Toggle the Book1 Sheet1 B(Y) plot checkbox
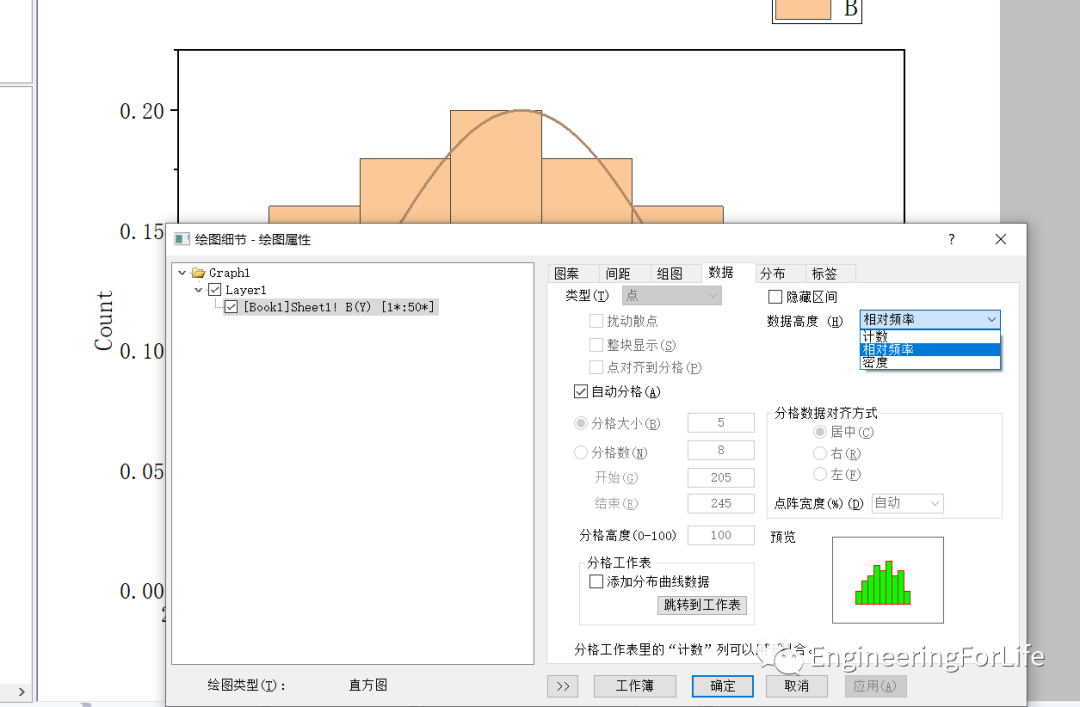The width and height of the screenshot is (1080, 707). [231, 307]
